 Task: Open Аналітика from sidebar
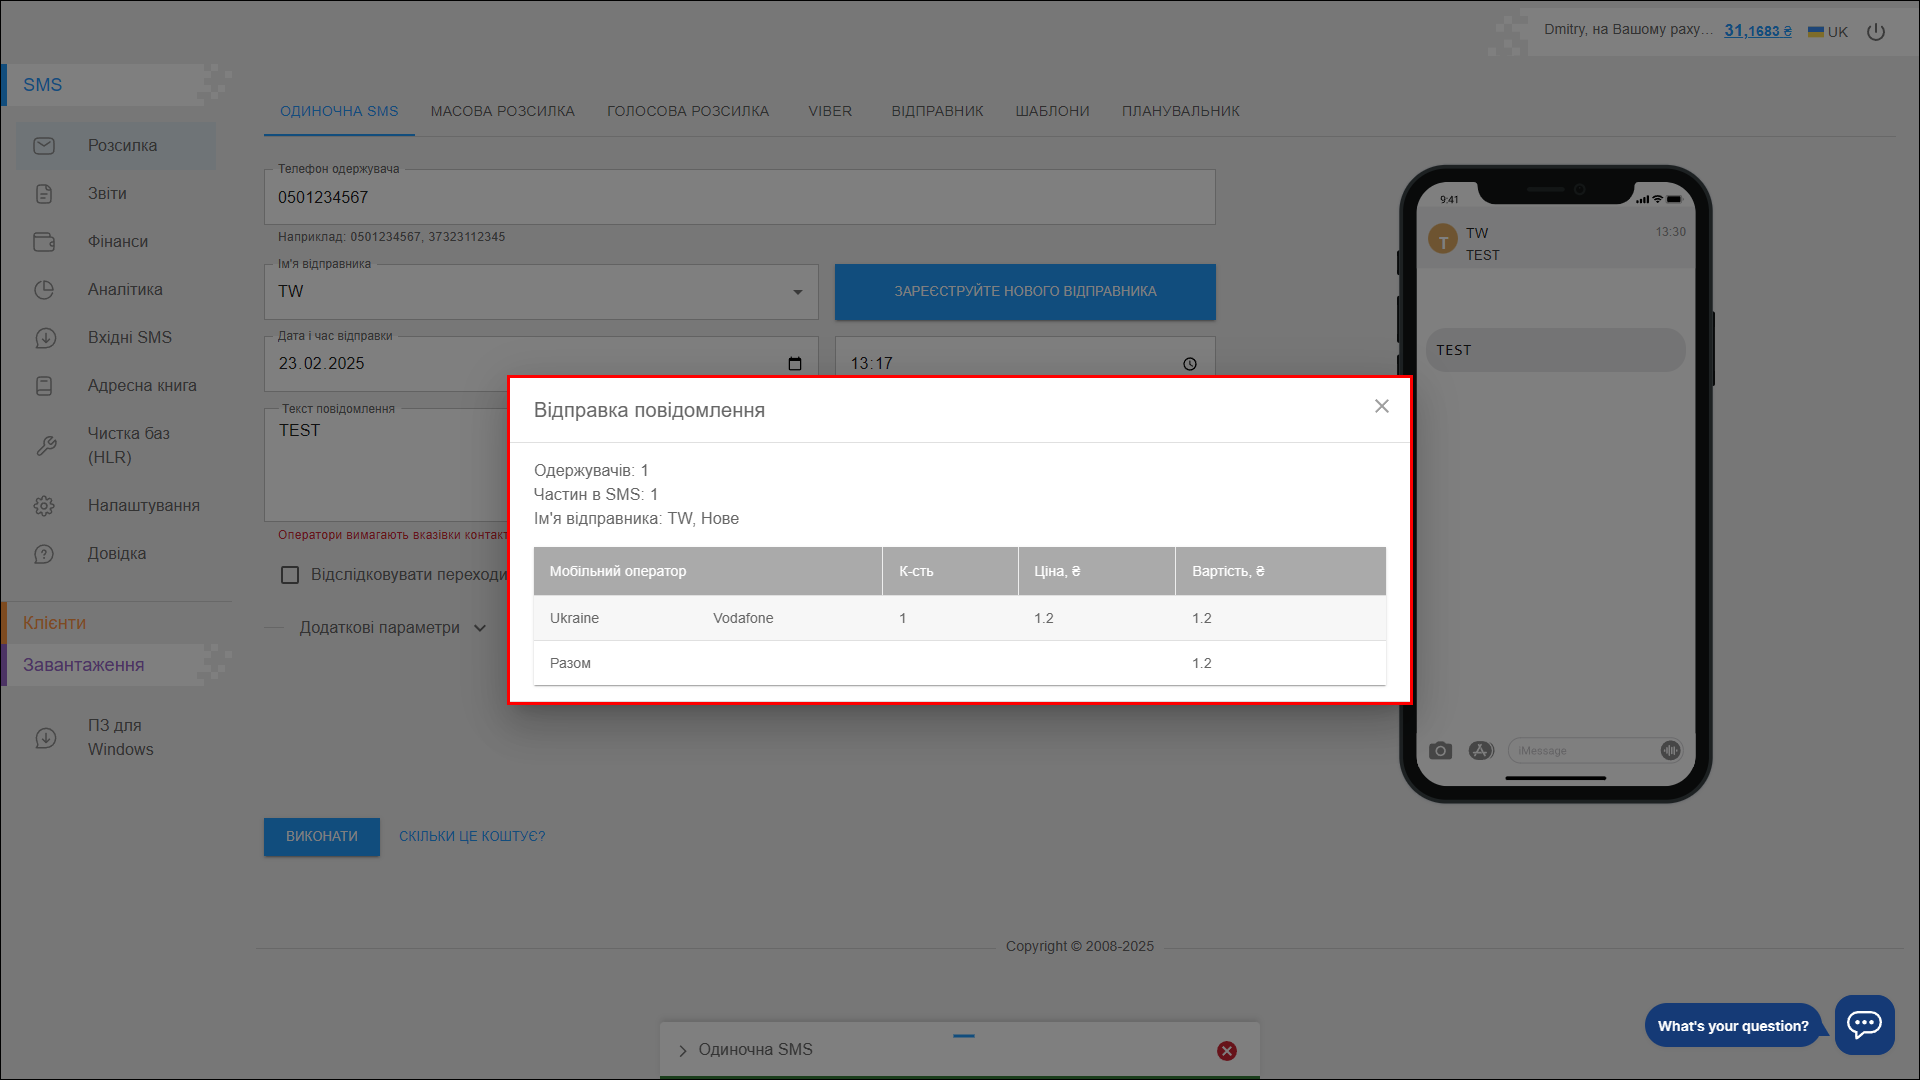tap(125, 290)
